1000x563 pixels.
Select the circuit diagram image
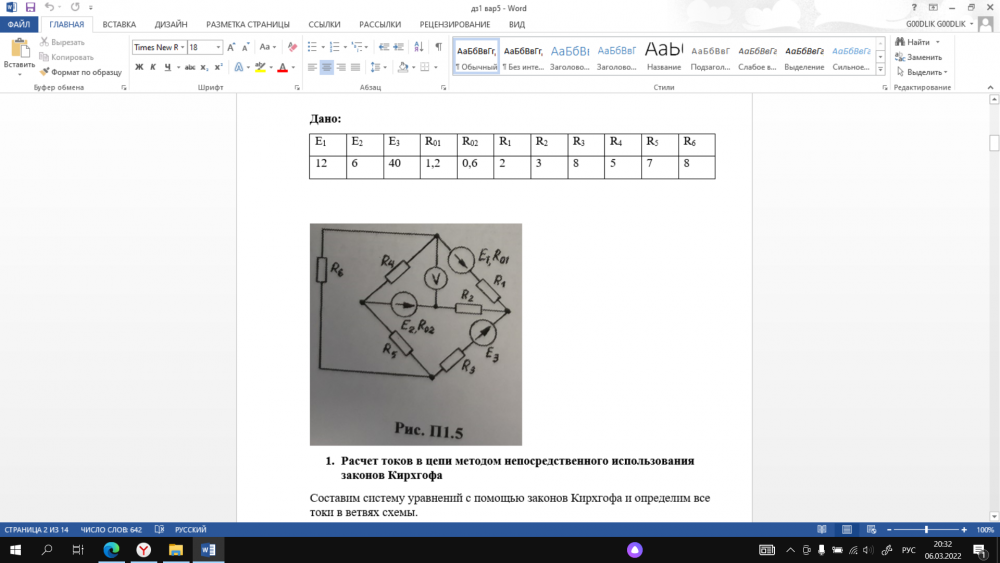coord(416,334)
